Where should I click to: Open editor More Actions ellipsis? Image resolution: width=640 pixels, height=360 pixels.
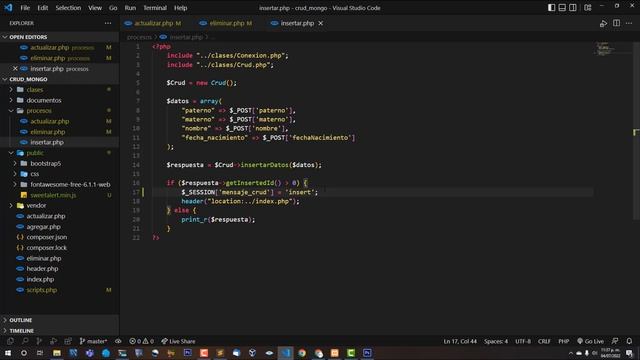click(629, 23)
